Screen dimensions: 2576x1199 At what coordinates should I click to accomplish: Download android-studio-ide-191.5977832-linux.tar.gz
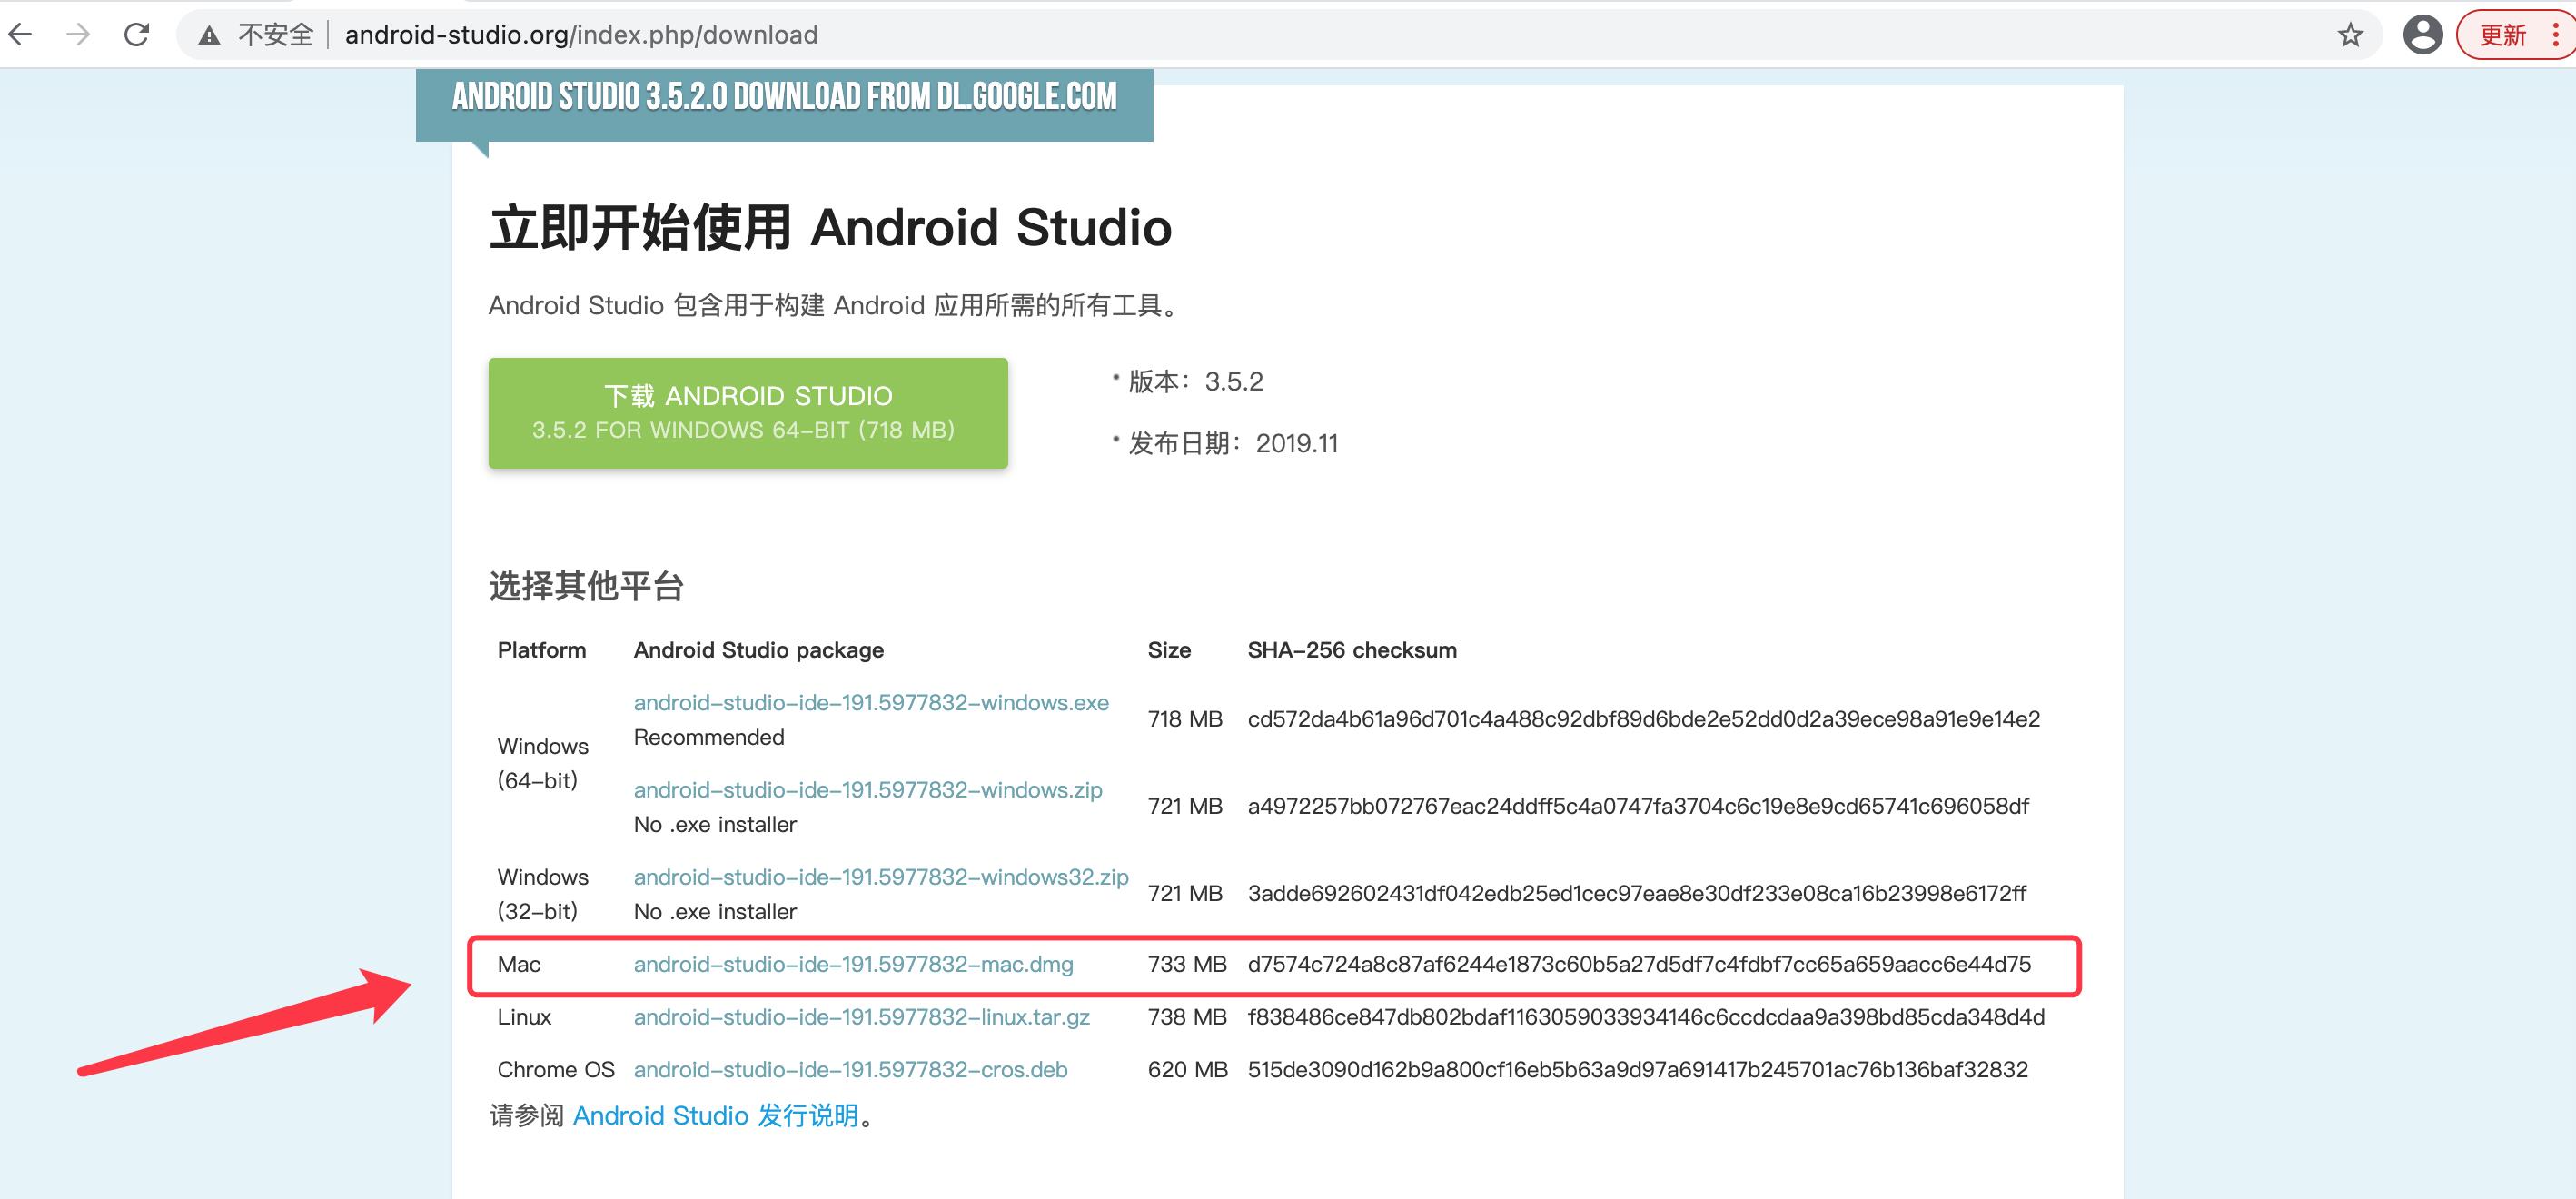[862, 1016]
